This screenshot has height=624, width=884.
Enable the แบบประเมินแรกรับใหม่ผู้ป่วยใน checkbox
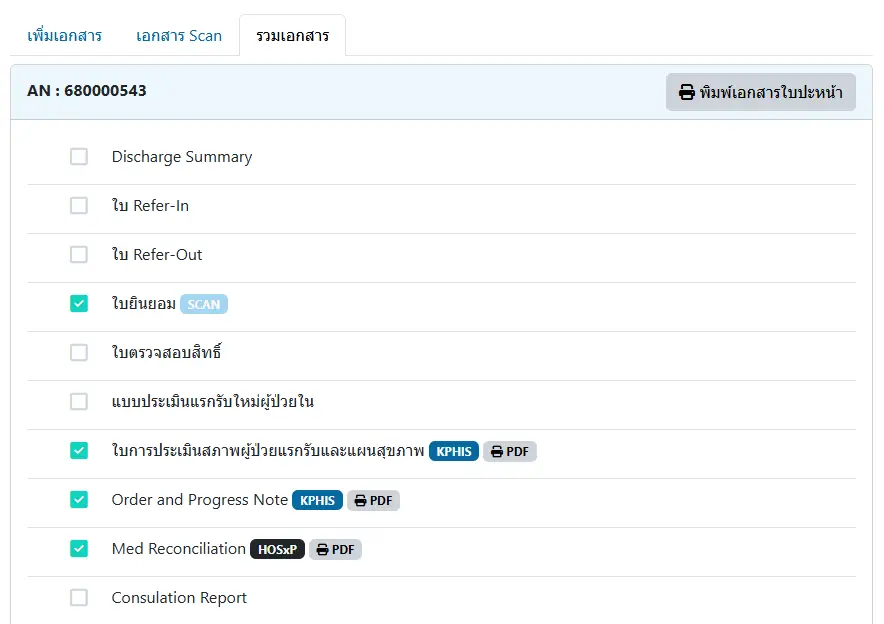tap(78, 401)
